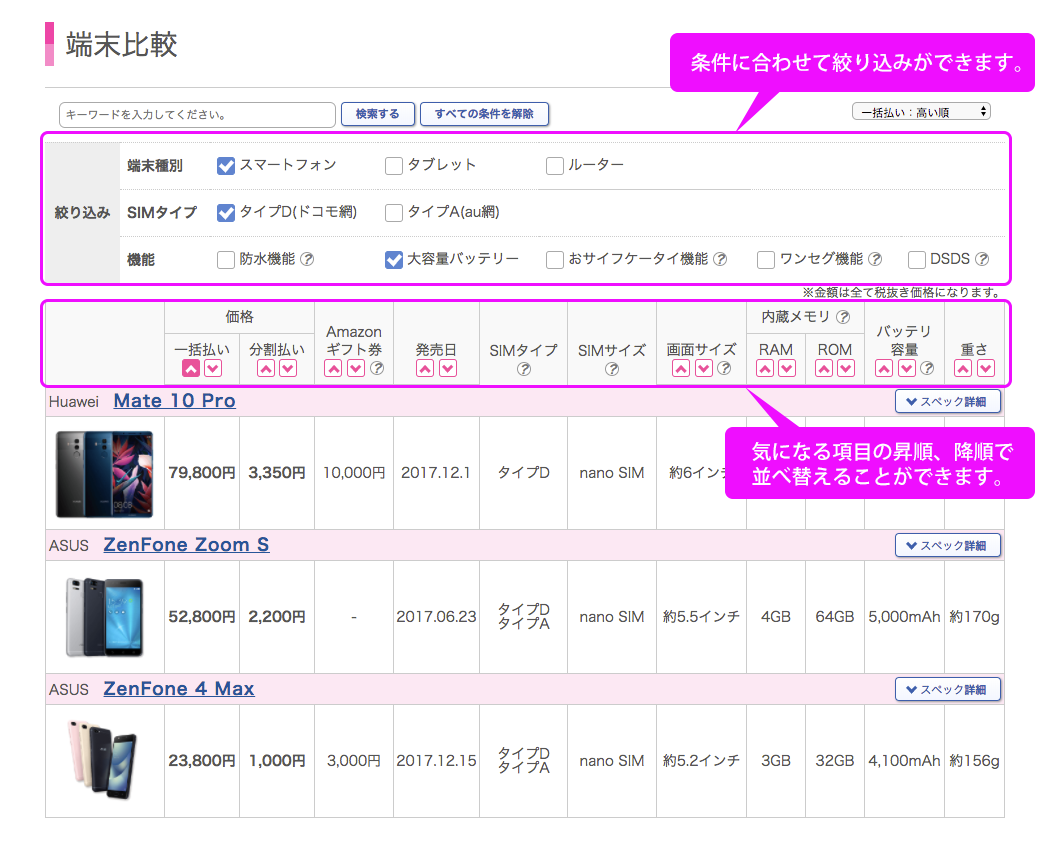Uncheck タイプD(ドコモ網) SIM type checkbox
The image size is (1053, 854).
[x=226, y=213]
